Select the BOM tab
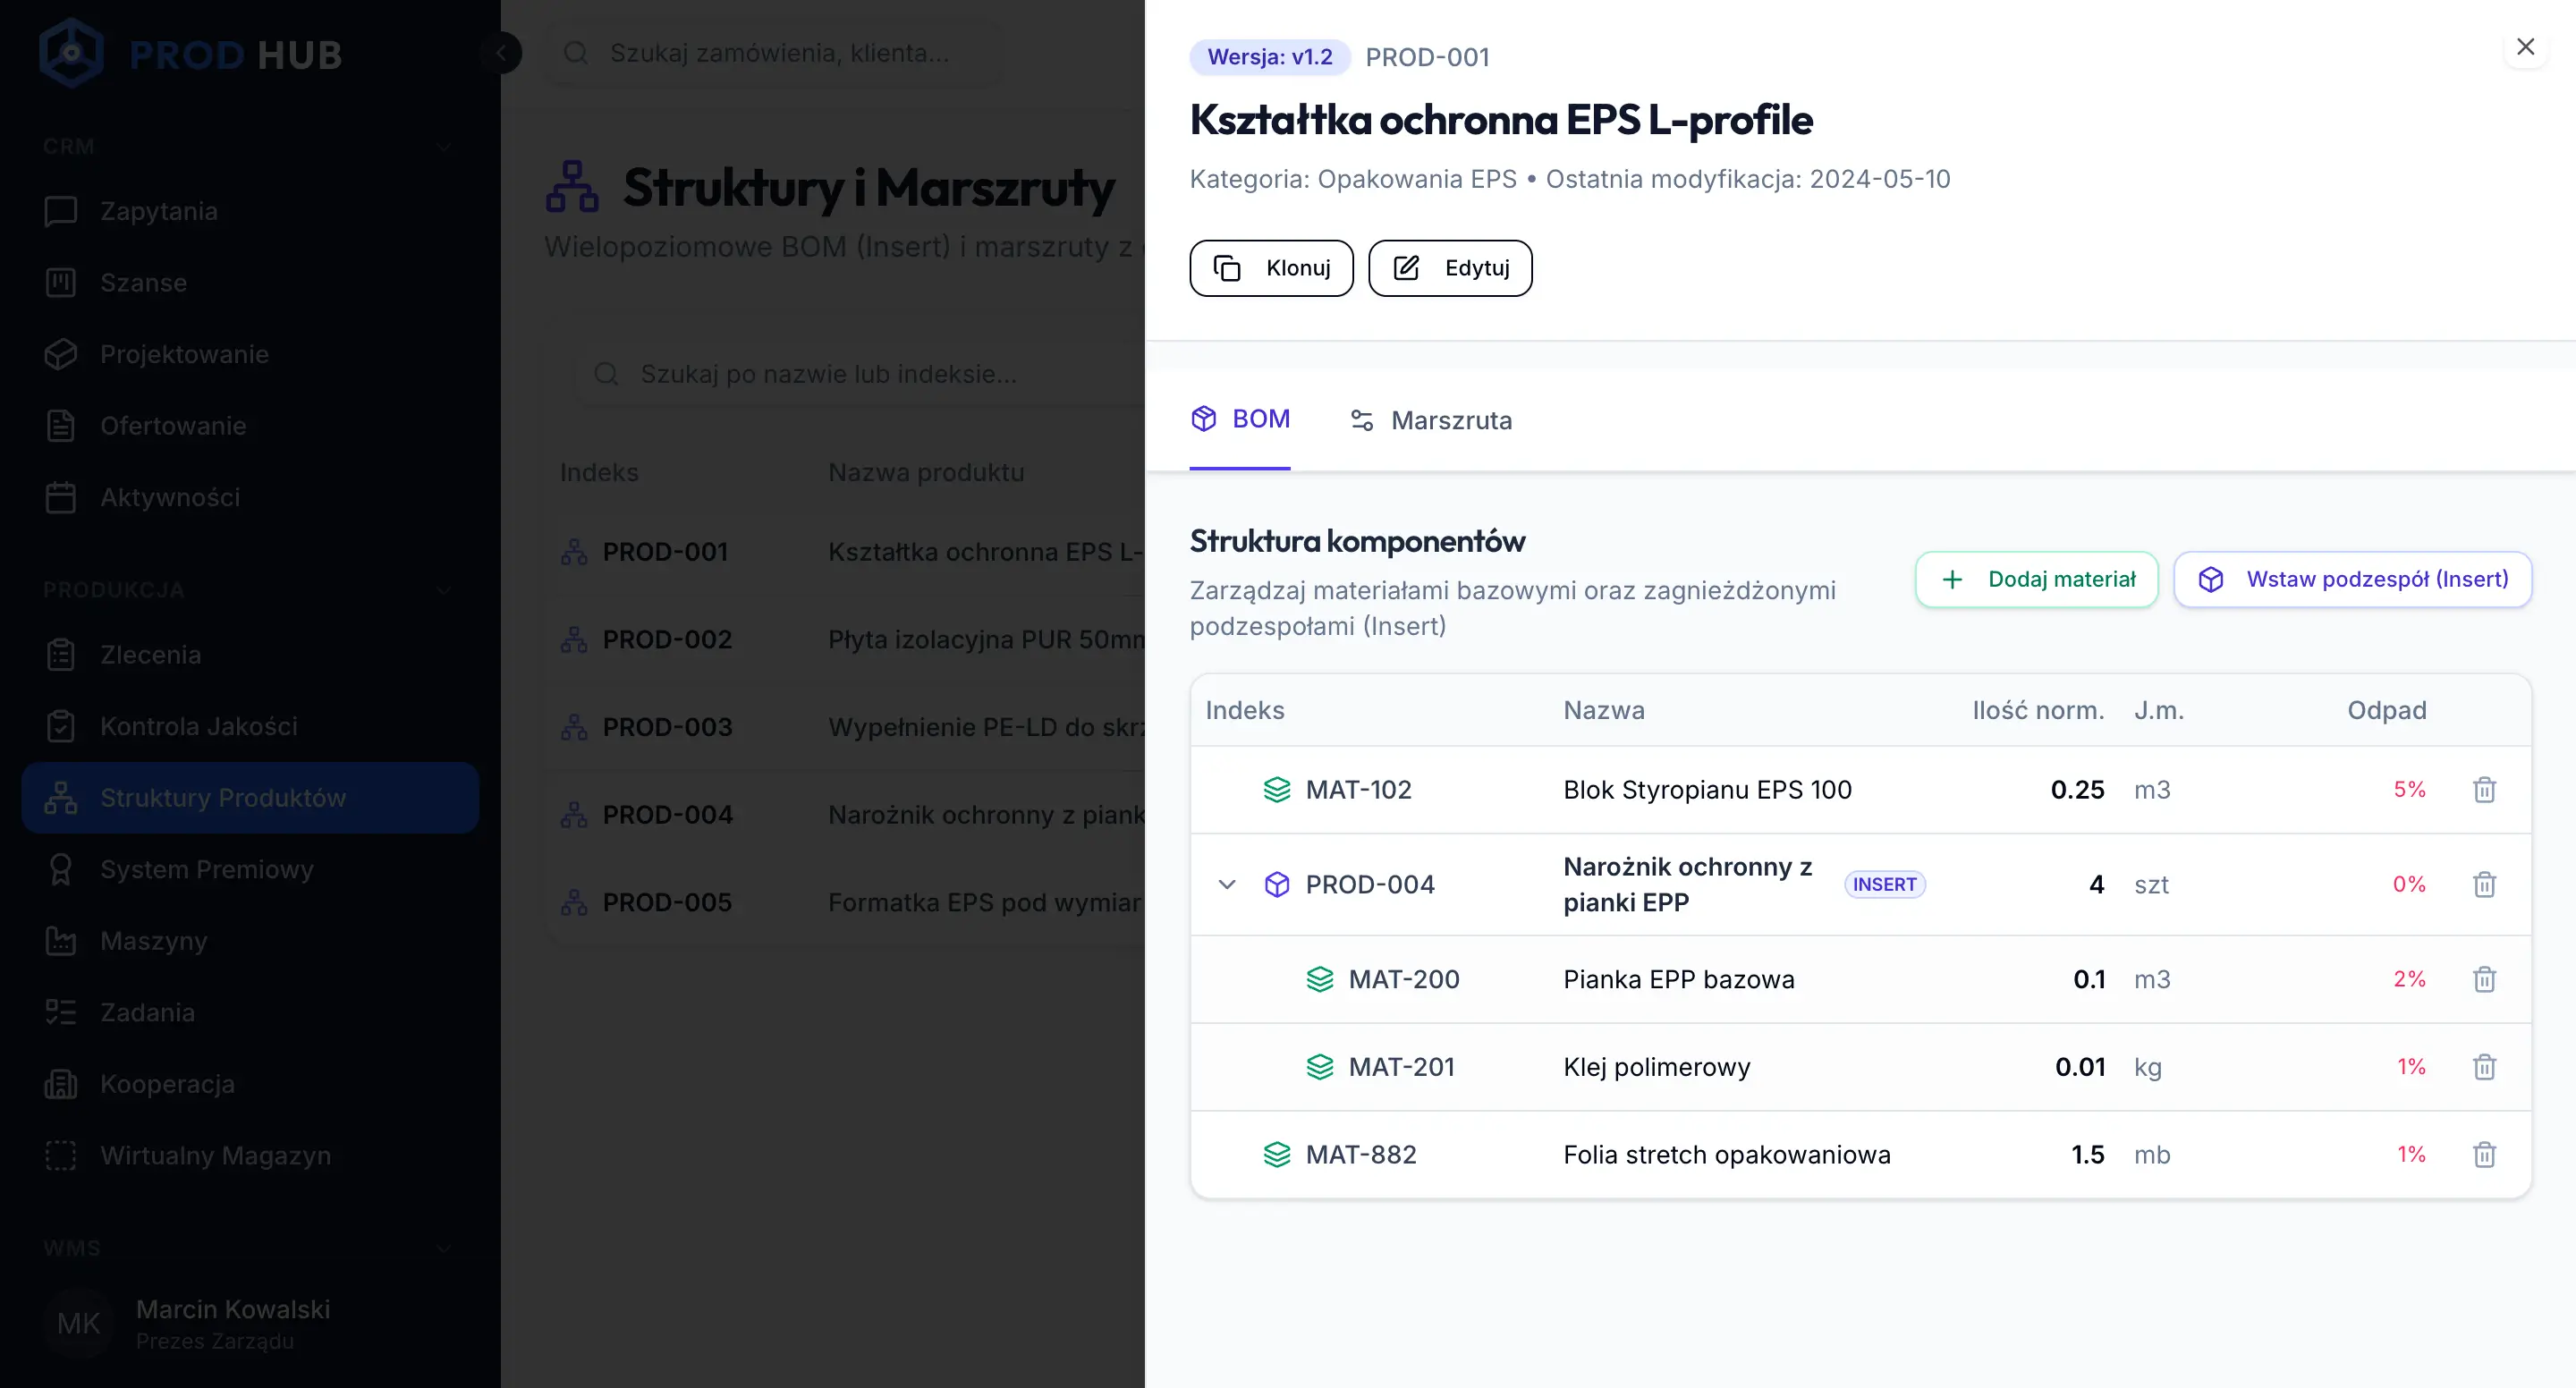 click(x=1240, y=419)
